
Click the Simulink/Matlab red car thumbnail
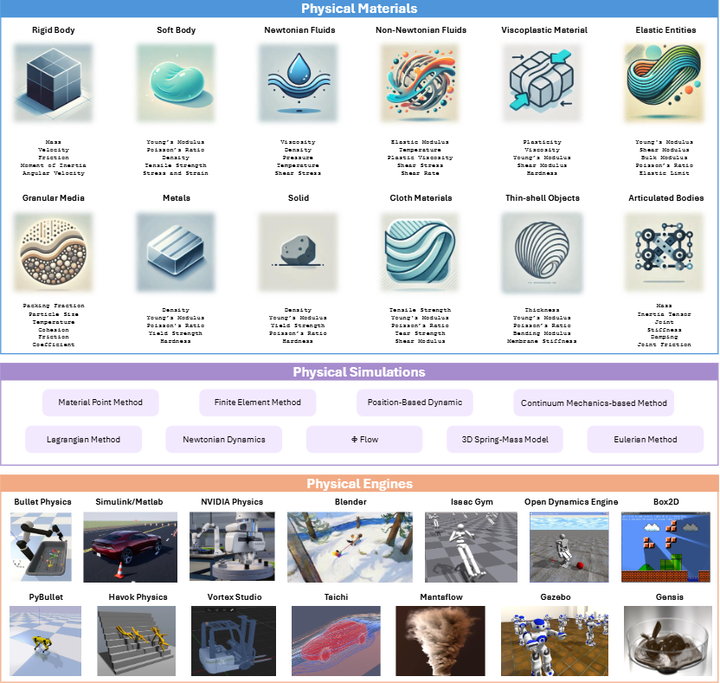[130, 547]
